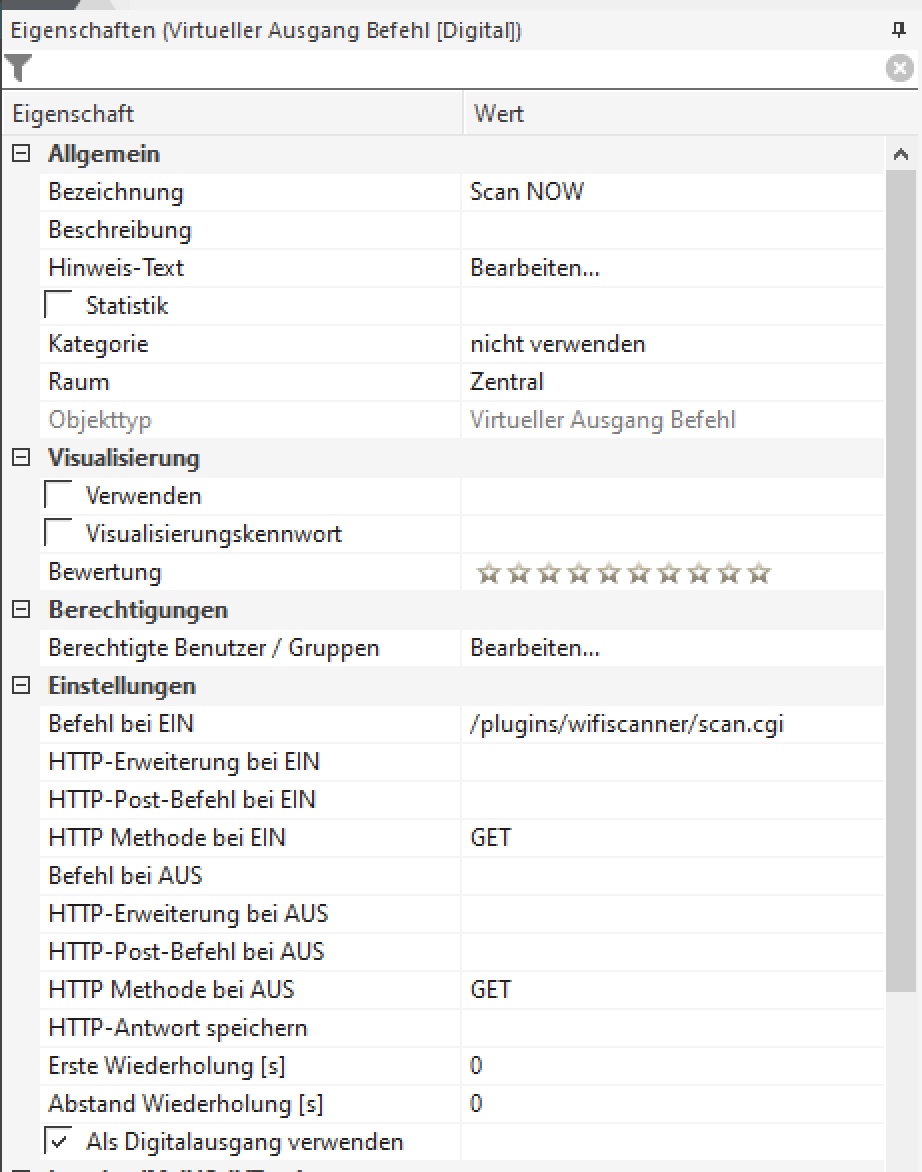
Task: Change the Raum value Zentral
Action: point(670,382)
